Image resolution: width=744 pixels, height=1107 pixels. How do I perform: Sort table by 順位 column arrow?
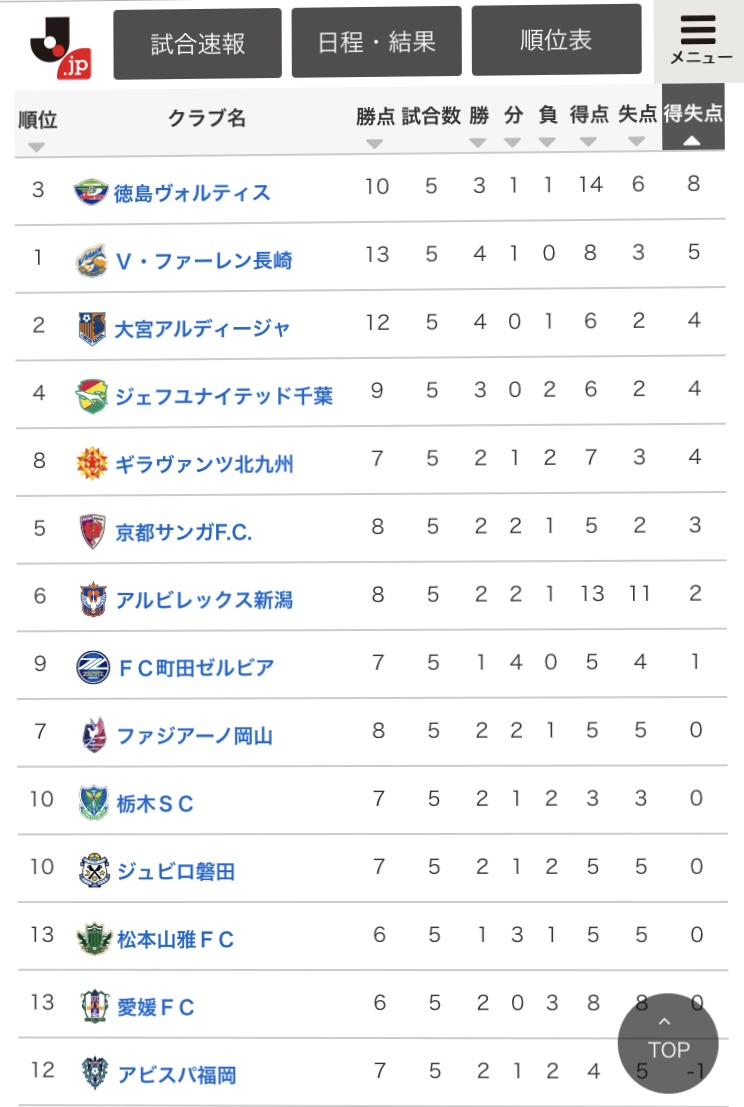(x=37, y=146)
